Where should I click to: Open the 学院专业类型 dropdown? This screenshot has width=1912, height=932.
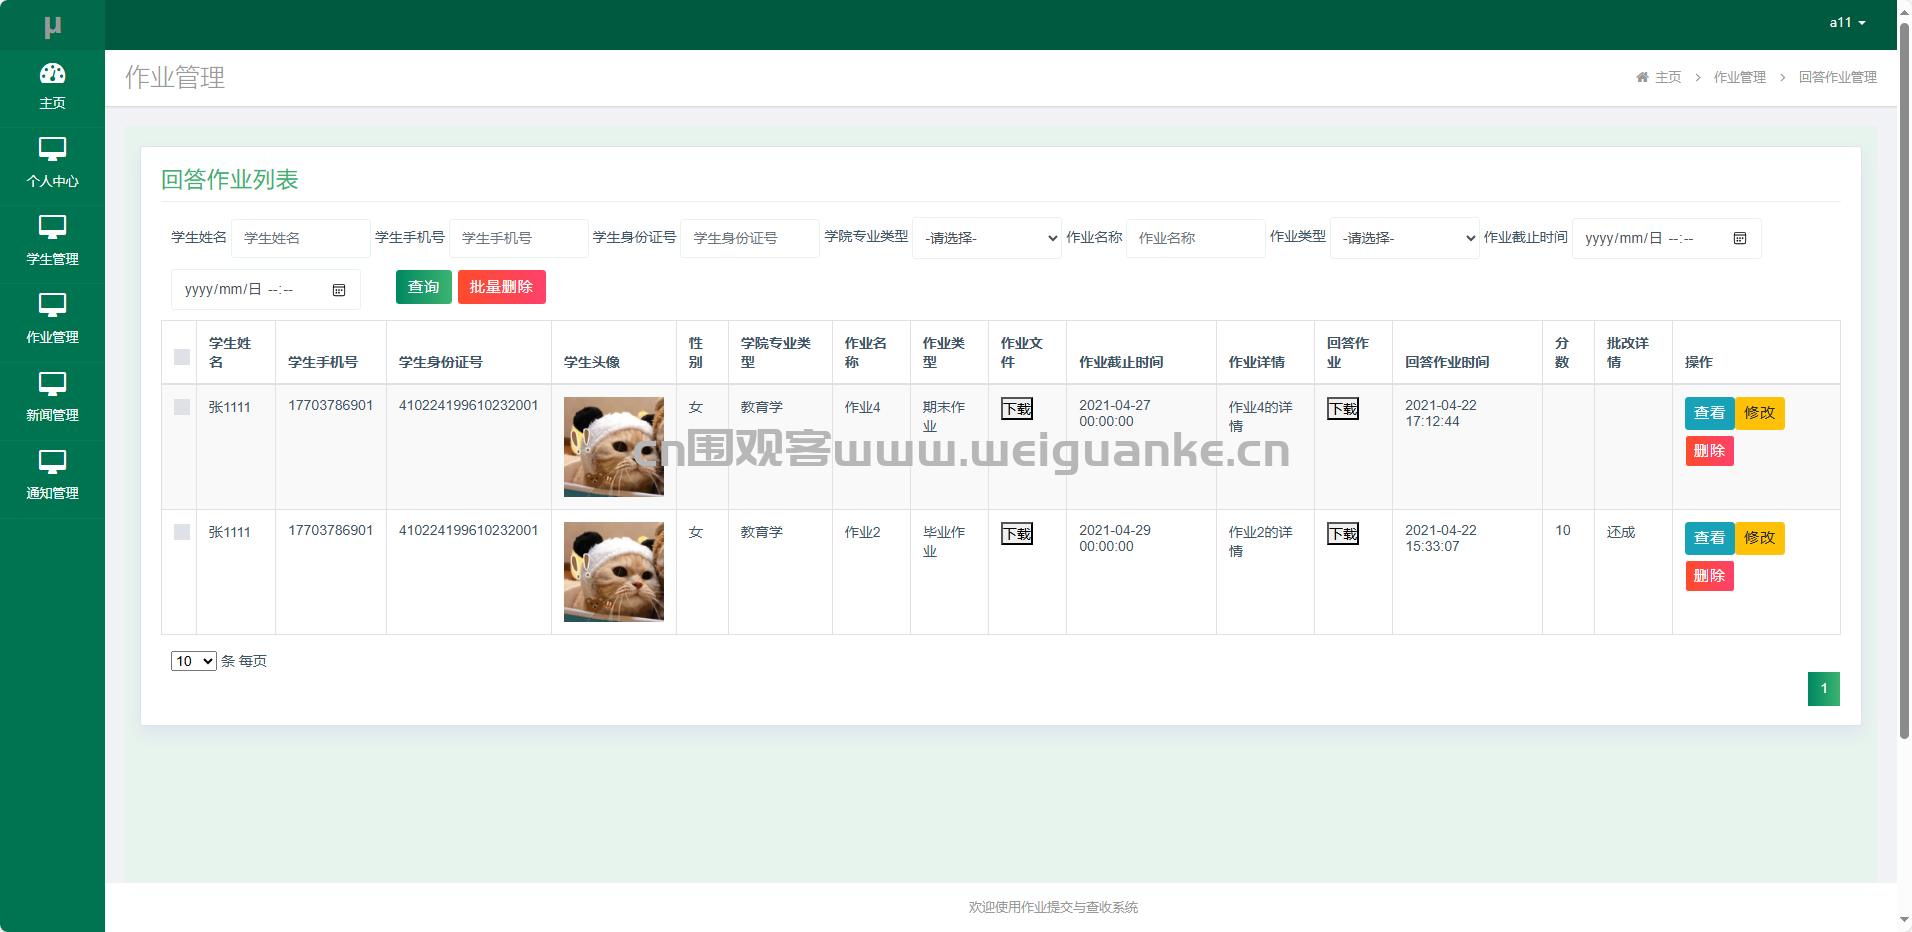click(986, 238)
